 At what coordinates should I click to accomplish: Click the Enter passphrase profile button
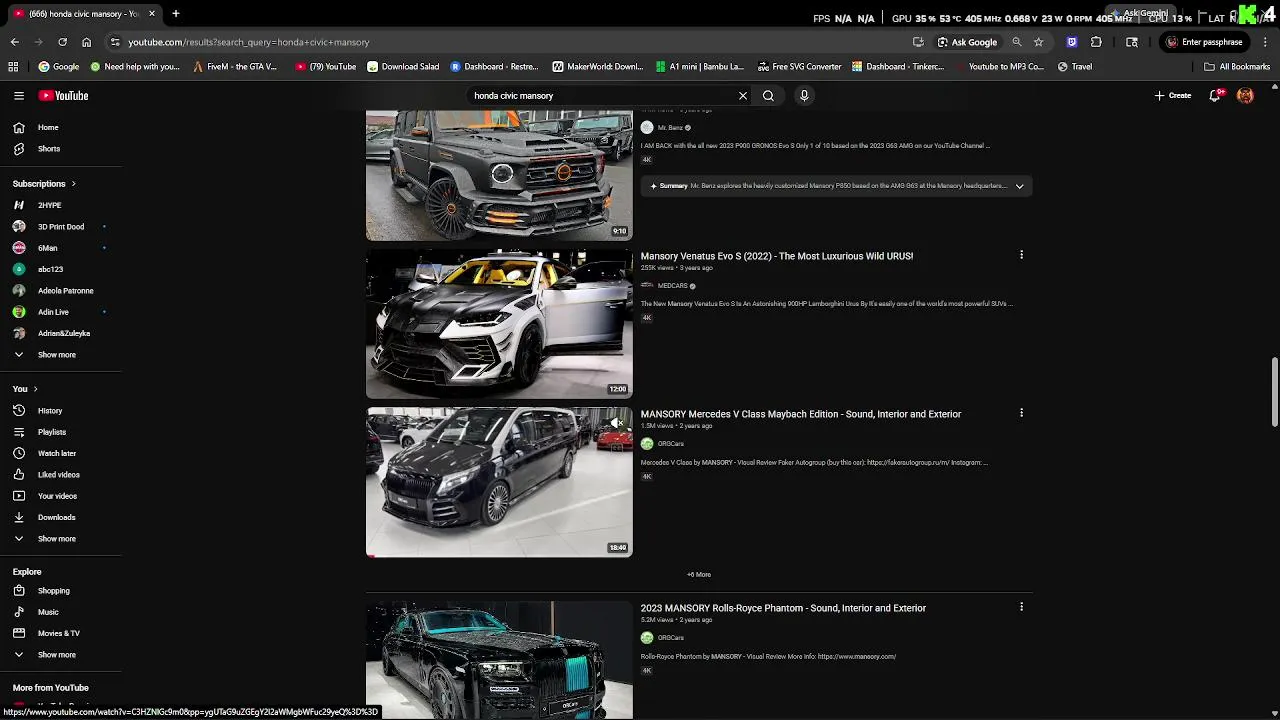click(1204, 42)
